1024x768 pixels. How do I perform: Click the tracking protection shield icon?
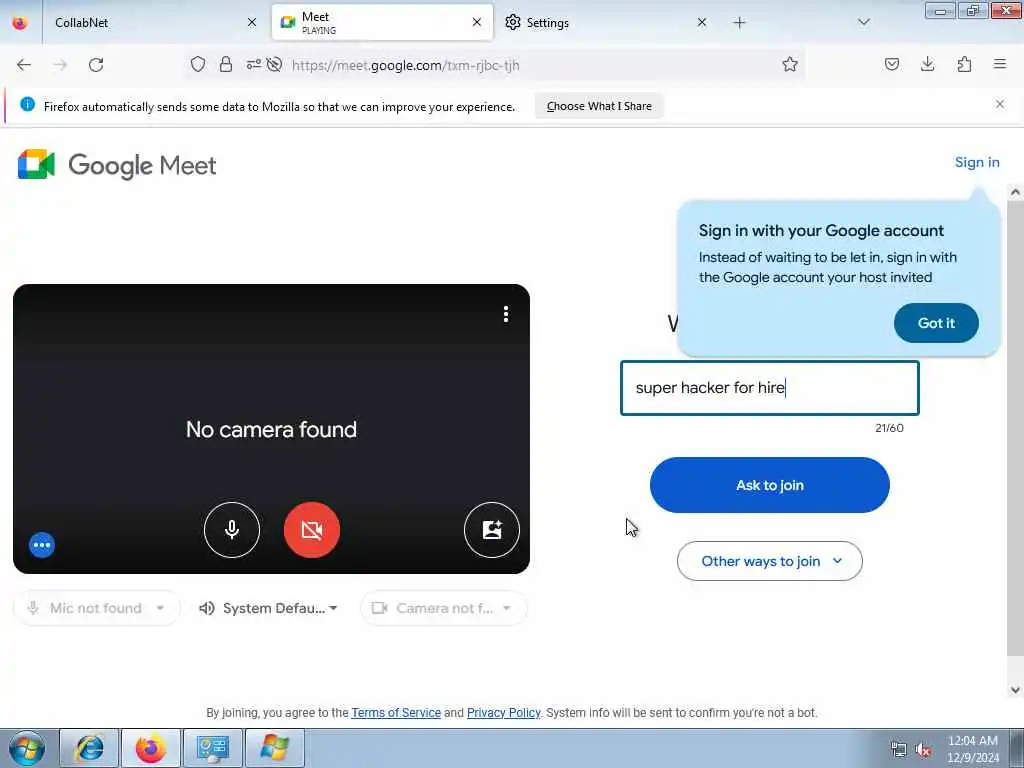[x=198, y=64]
